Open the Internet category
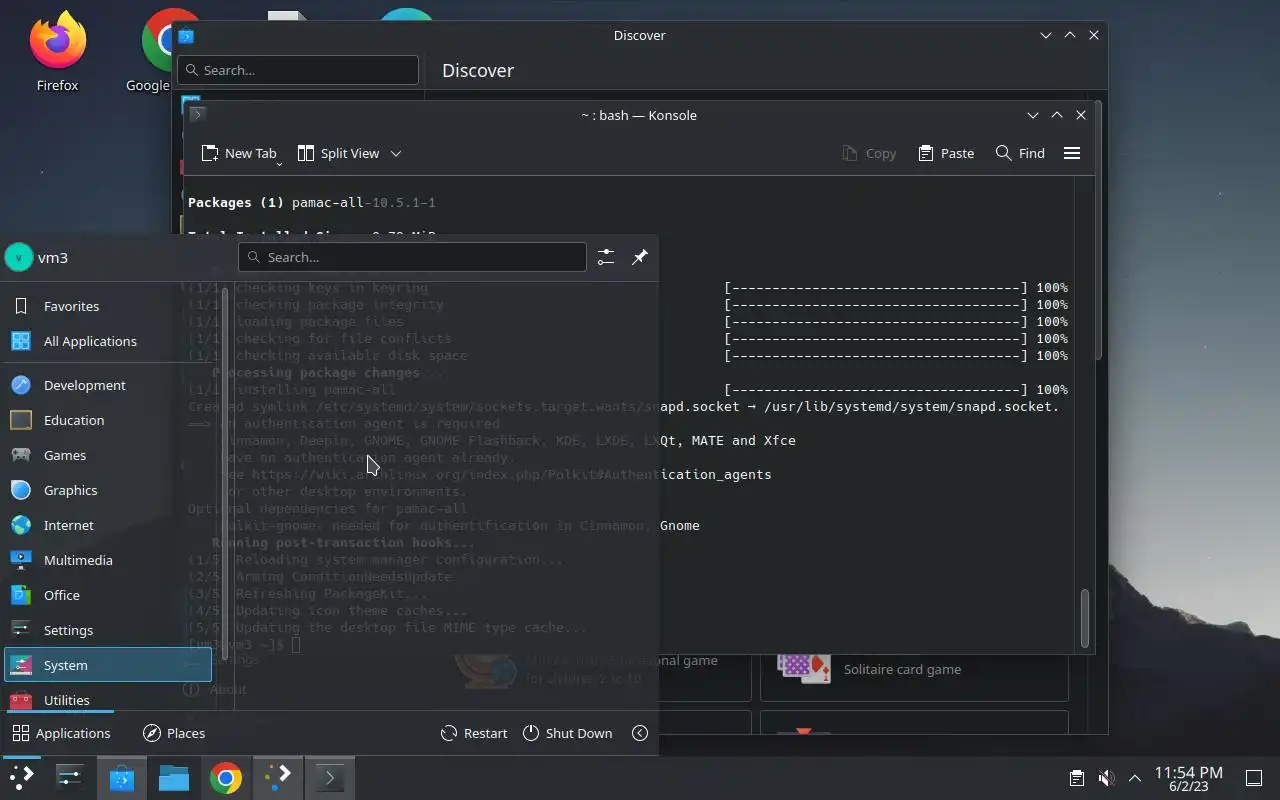1280x800 pixels. point(108,525)
